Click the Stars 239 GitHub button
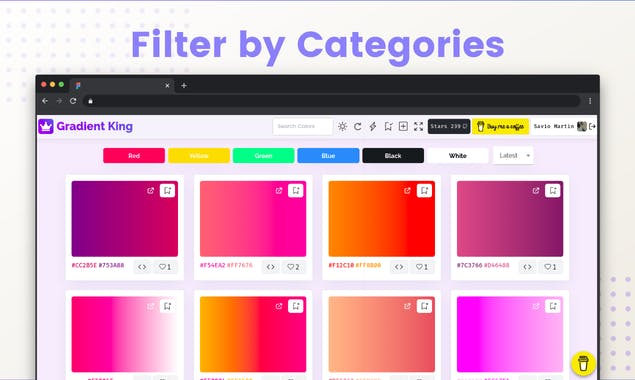Image resolution: width=635 pixels, height=380 pixels. pyautogui.click(x=449, y=126)
